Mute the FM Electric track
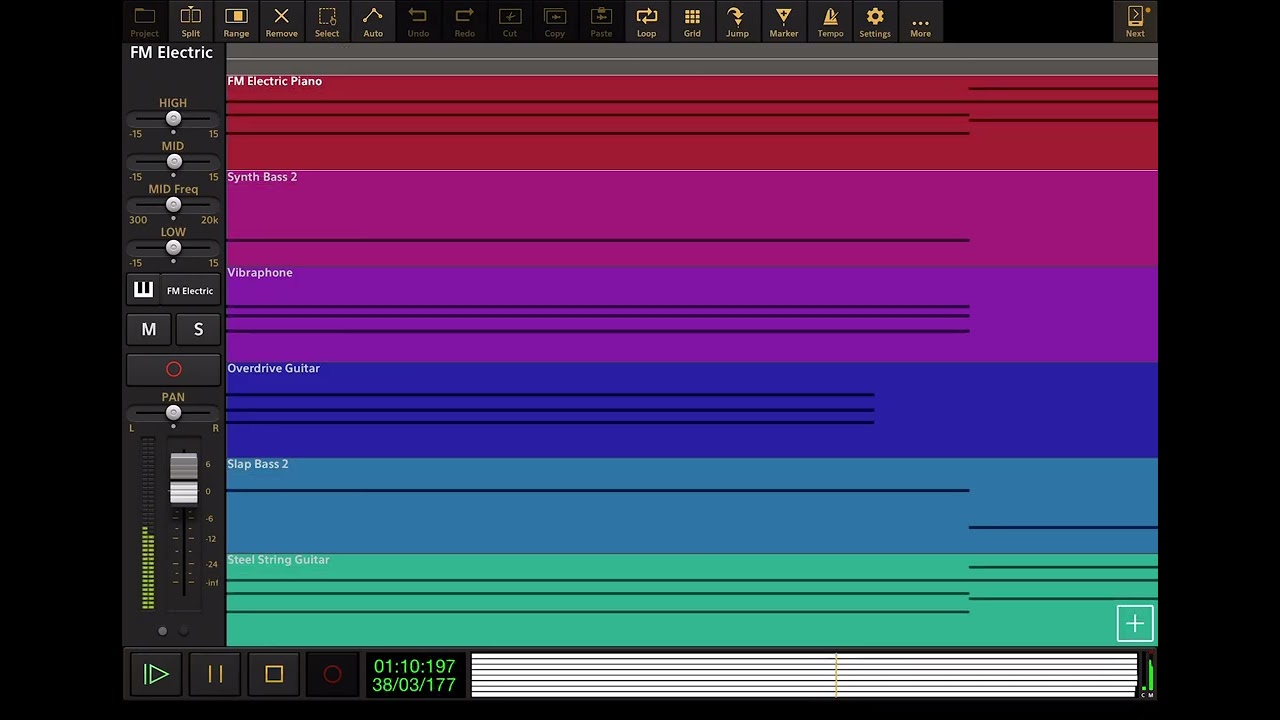The height and width of the screenshot is (720, 1280). (x=148, y=329)
